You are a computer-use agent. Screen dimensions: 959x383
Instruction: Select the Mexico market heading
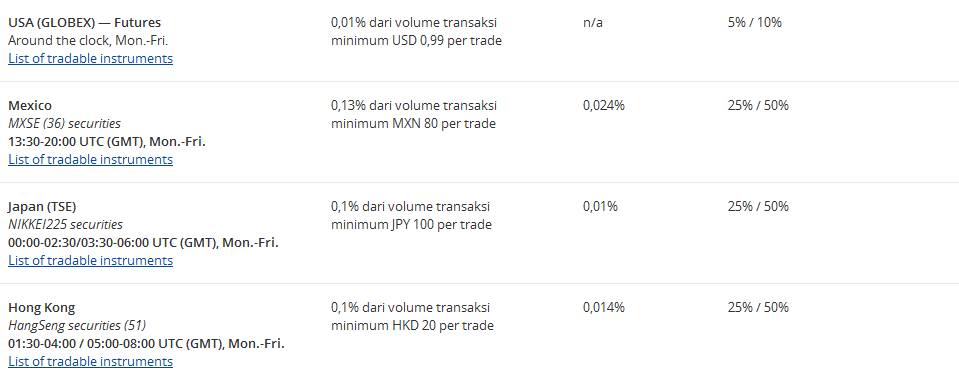30,105
